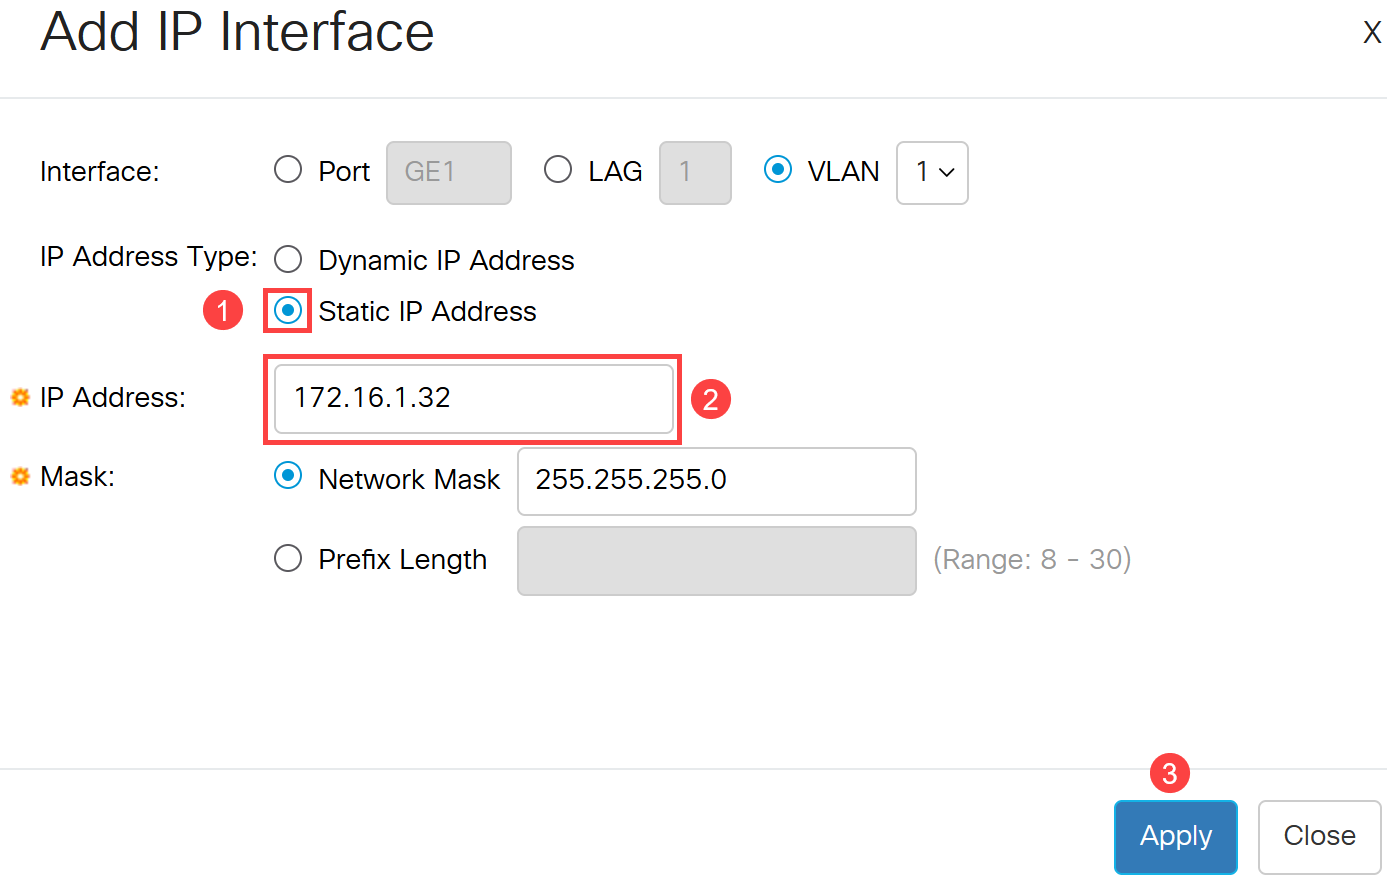Click the GE1 port selection box

pyautogui.click(x=449, y=173)
